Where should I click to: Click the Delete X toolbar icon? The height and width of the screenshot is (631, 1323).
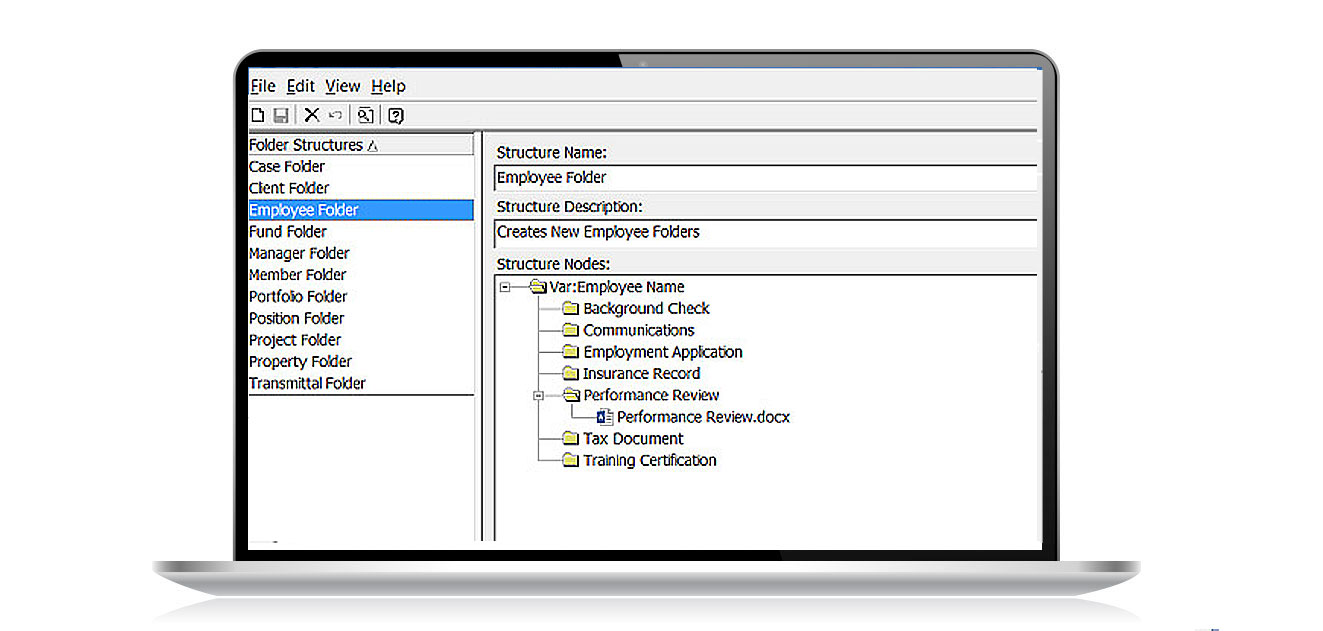click(x=312, y=115)
